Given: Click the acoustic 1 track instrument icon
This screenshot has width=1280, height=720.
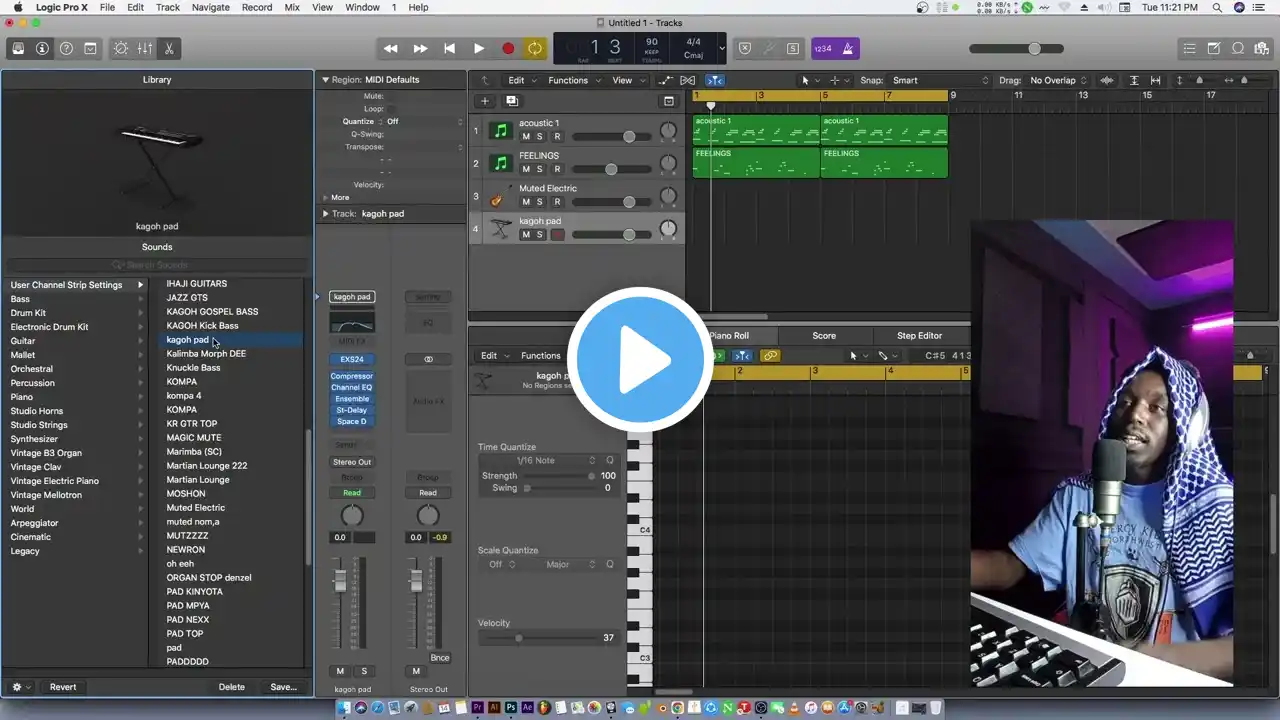Looking at the screenshot, I should coord(501,131).
